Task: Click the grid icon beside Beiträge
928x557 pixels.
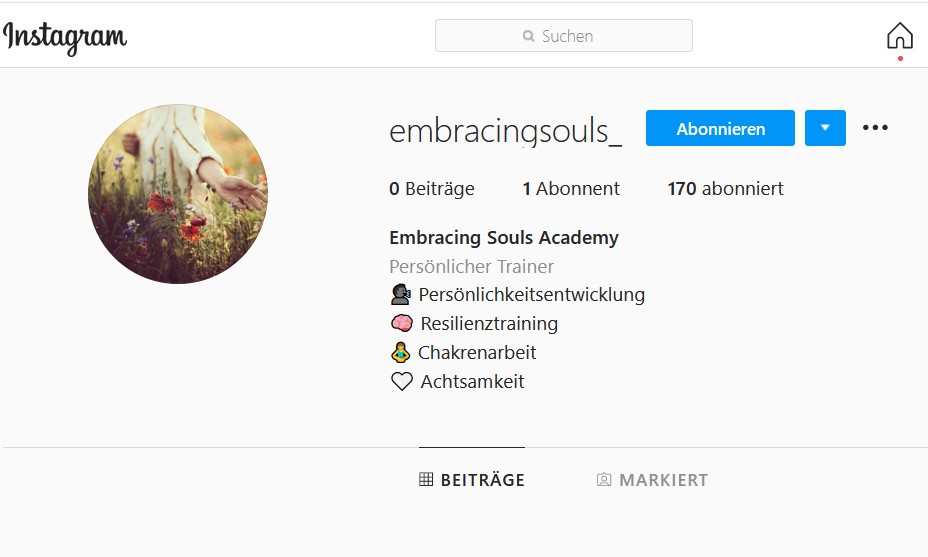Action: pyautogui.click(x=426, y=479)
